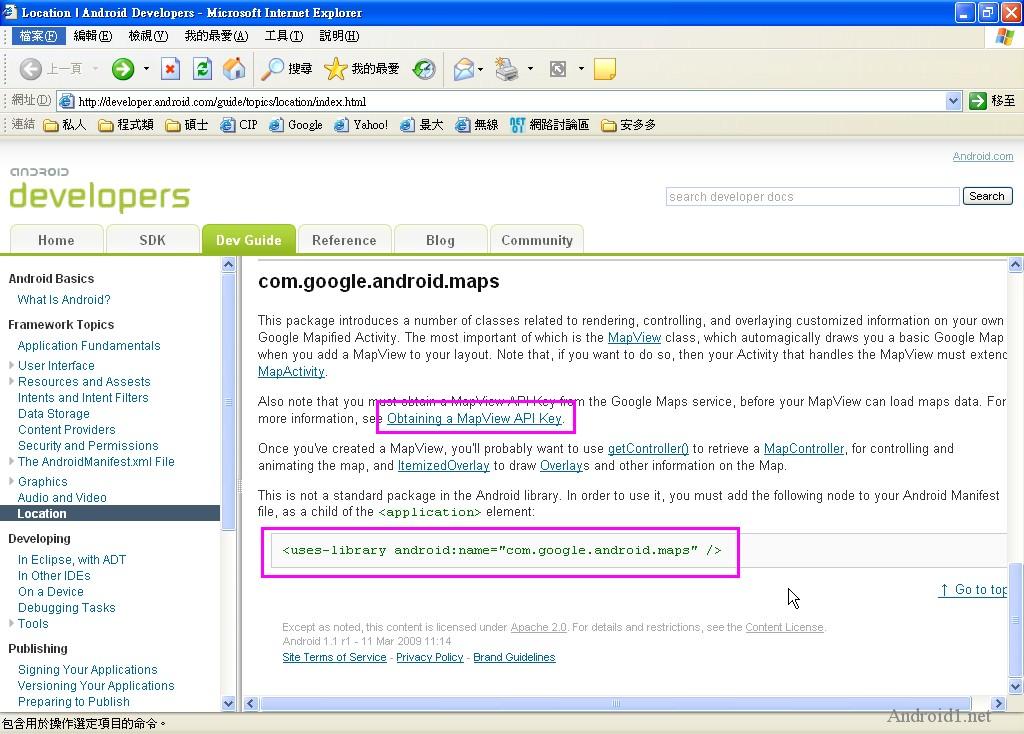This screenshot has width=1024, height=734.
Task: Open the MapController link
Action: point(804,448)
